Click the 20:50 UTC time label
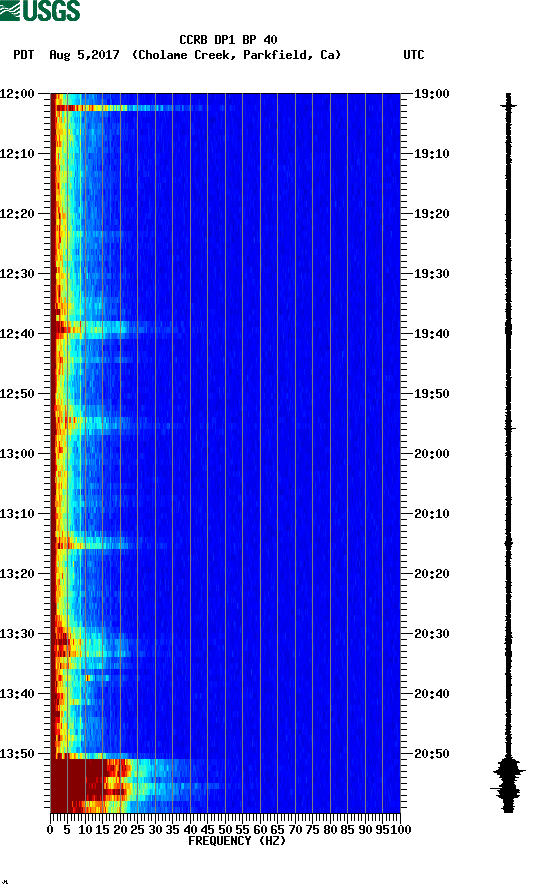This screenshot has width=552, height=893. 431,753
